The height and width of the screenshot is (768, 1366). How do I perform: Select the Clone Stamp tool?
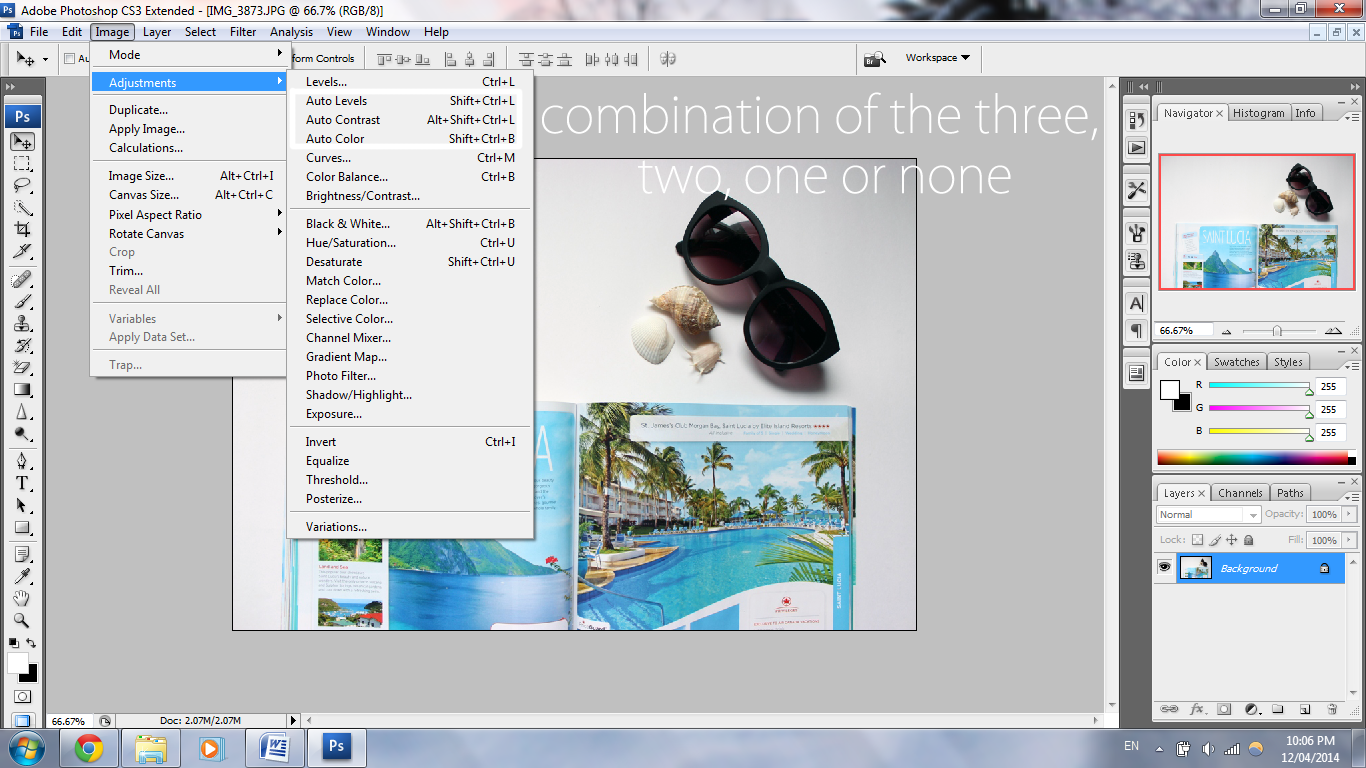[22, 324]
